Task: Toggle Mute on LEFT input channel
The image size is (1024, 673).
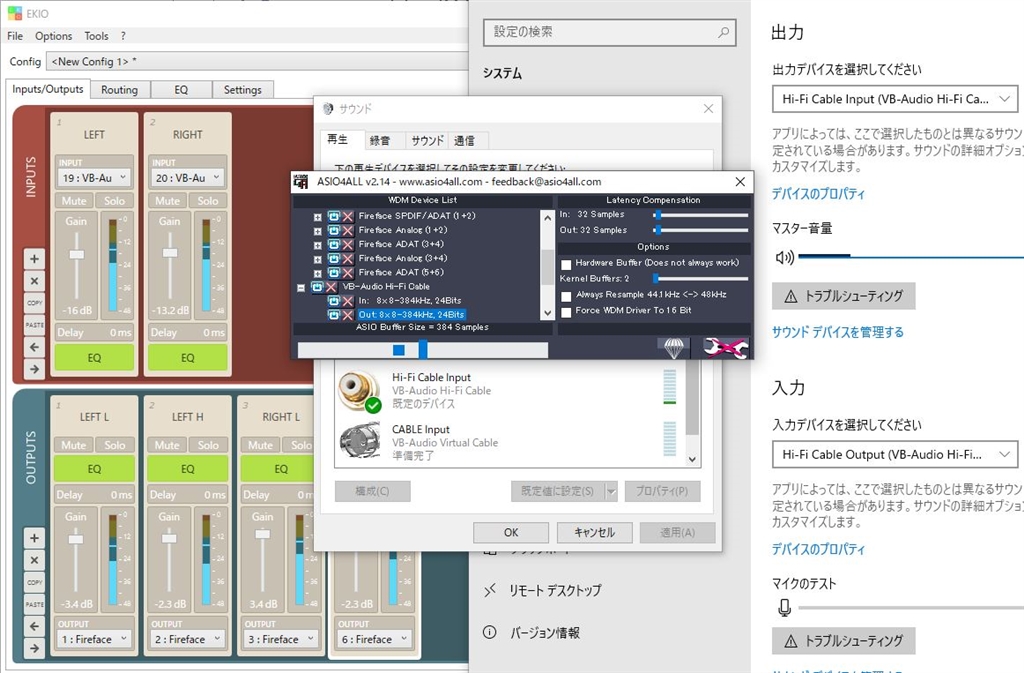Action: 74,201
